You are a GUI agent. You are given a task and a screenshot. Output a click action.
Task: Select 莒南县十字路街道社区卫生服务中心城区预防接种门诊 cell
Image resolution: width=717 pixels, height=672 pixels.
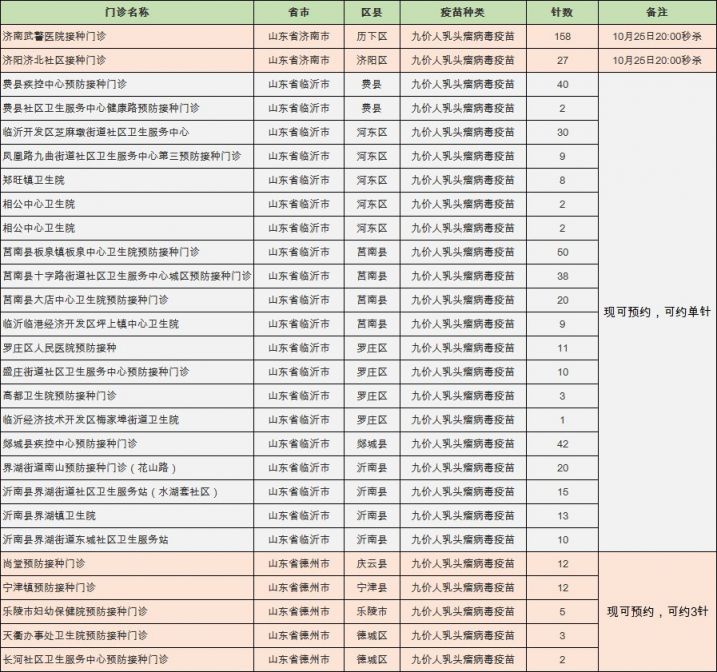point(127,276)
